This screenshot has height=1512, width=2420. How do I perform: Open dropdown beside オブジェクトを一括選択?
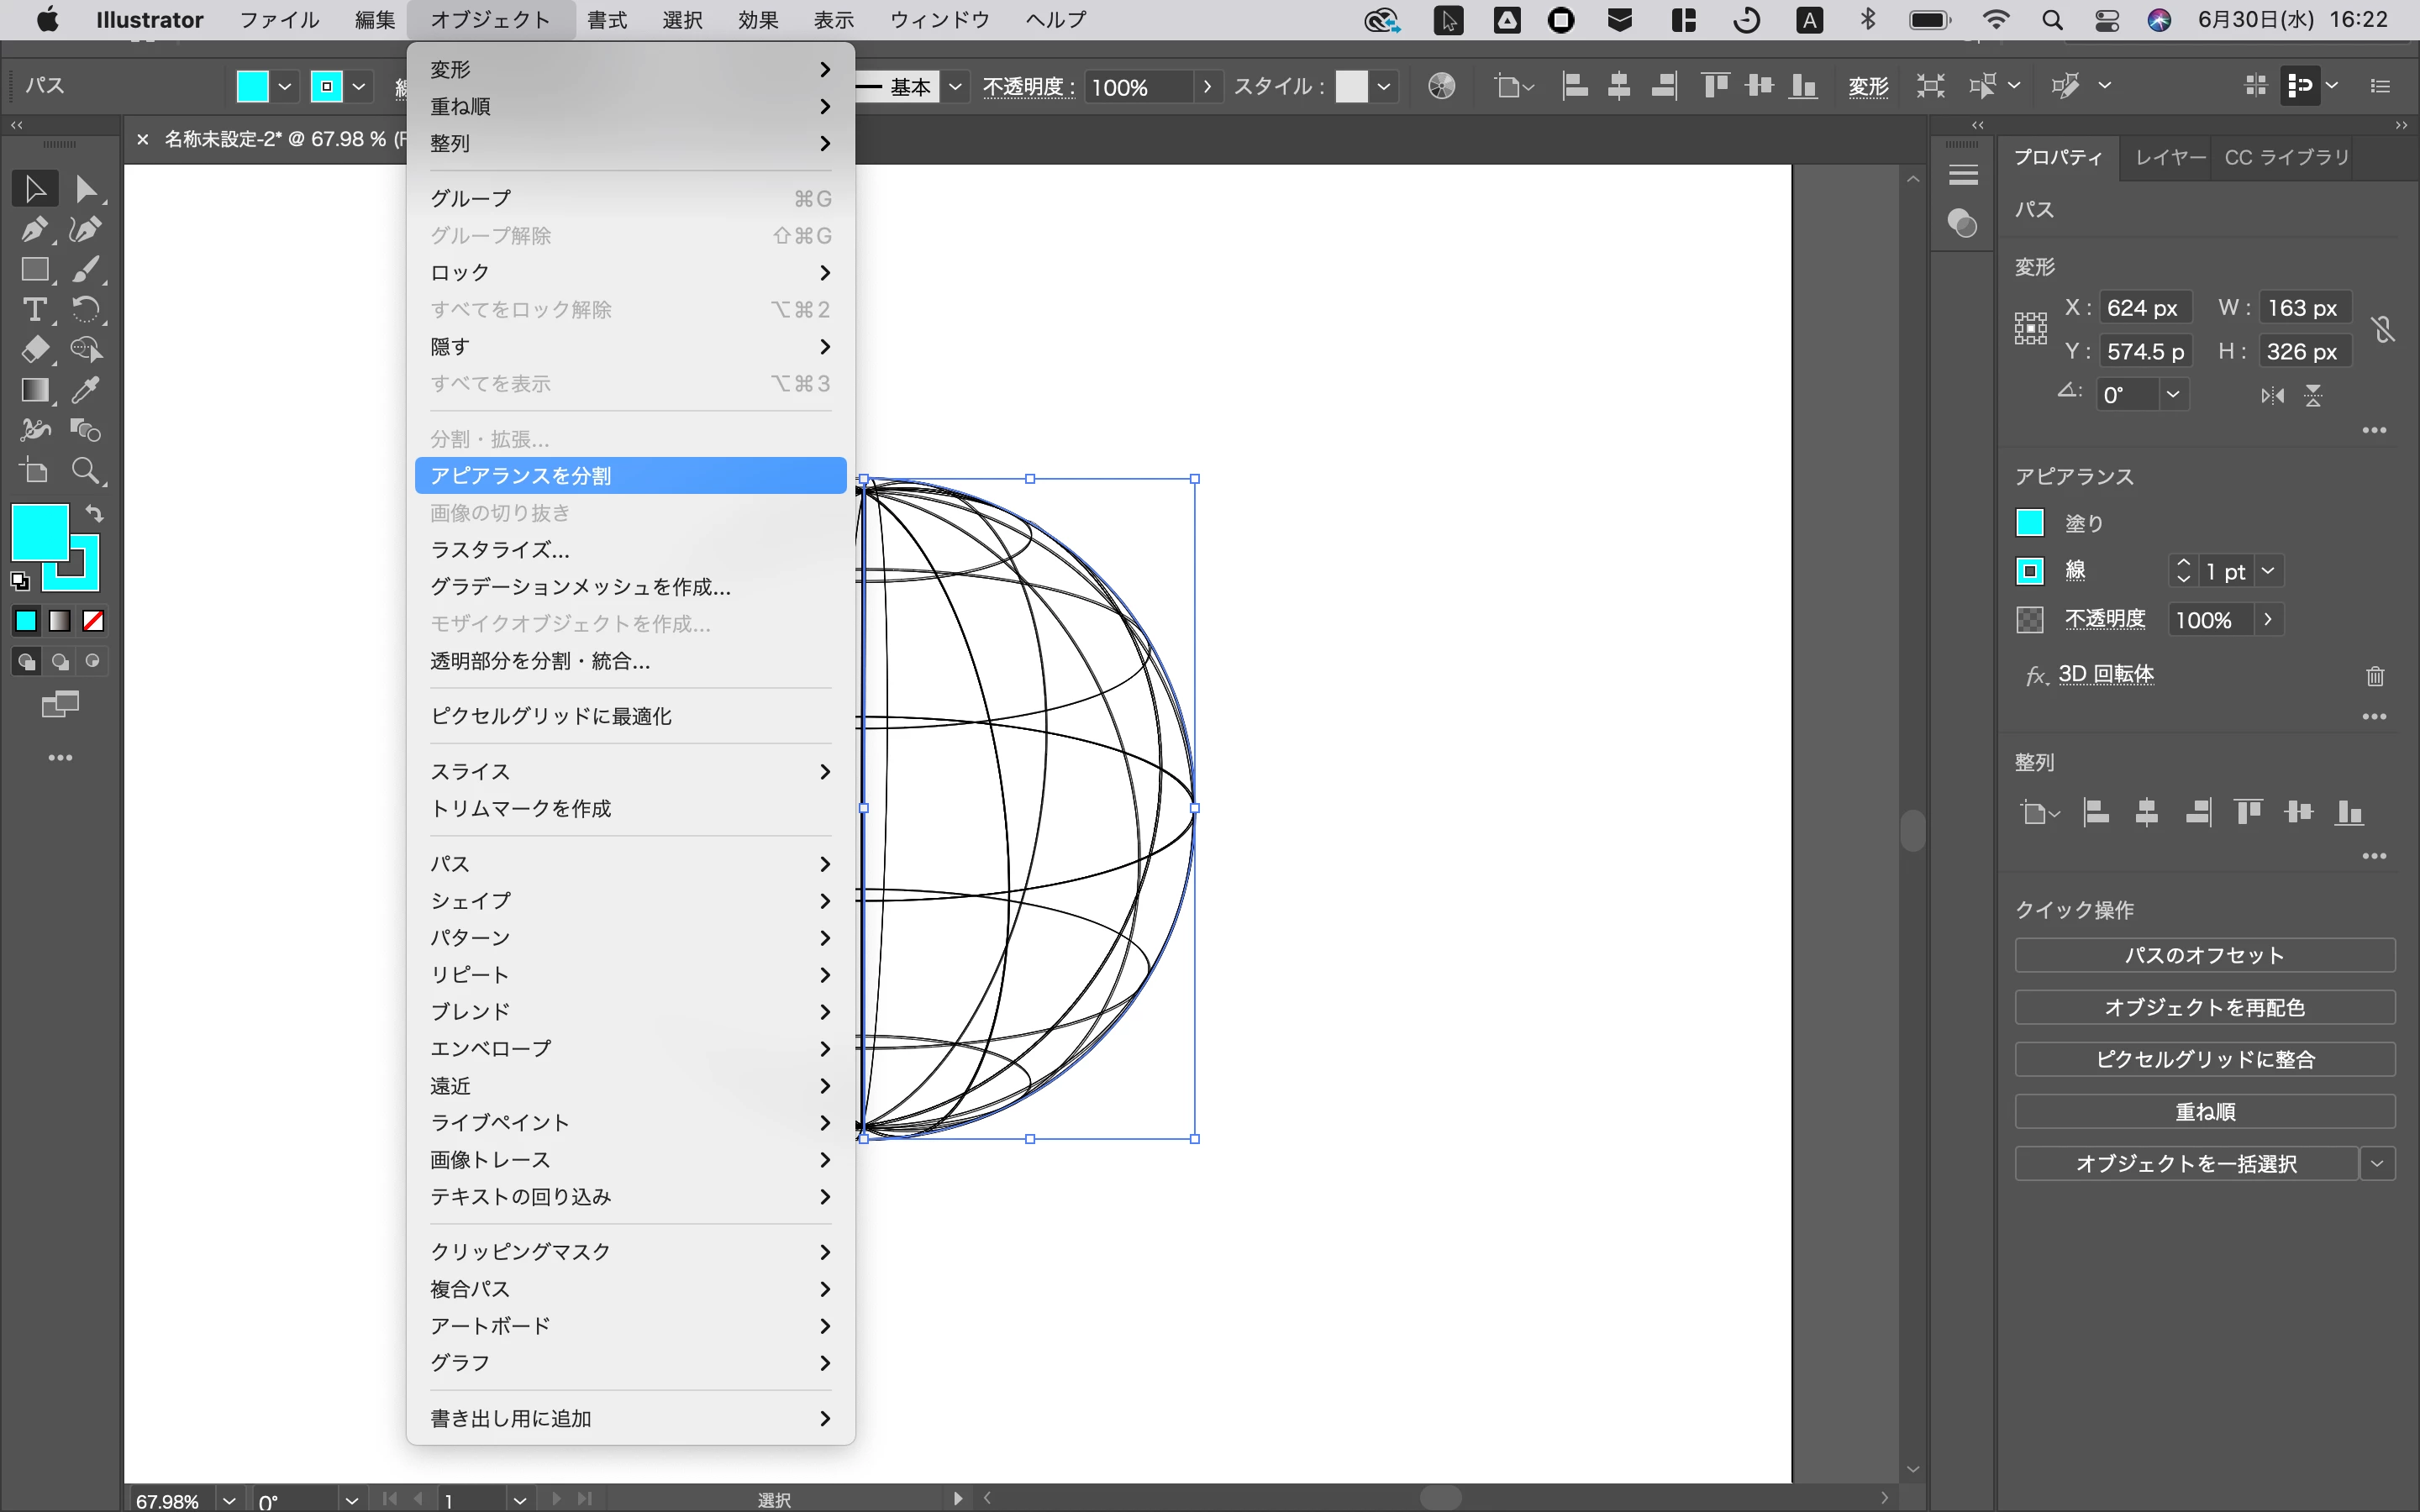tap(2377, 1163)
